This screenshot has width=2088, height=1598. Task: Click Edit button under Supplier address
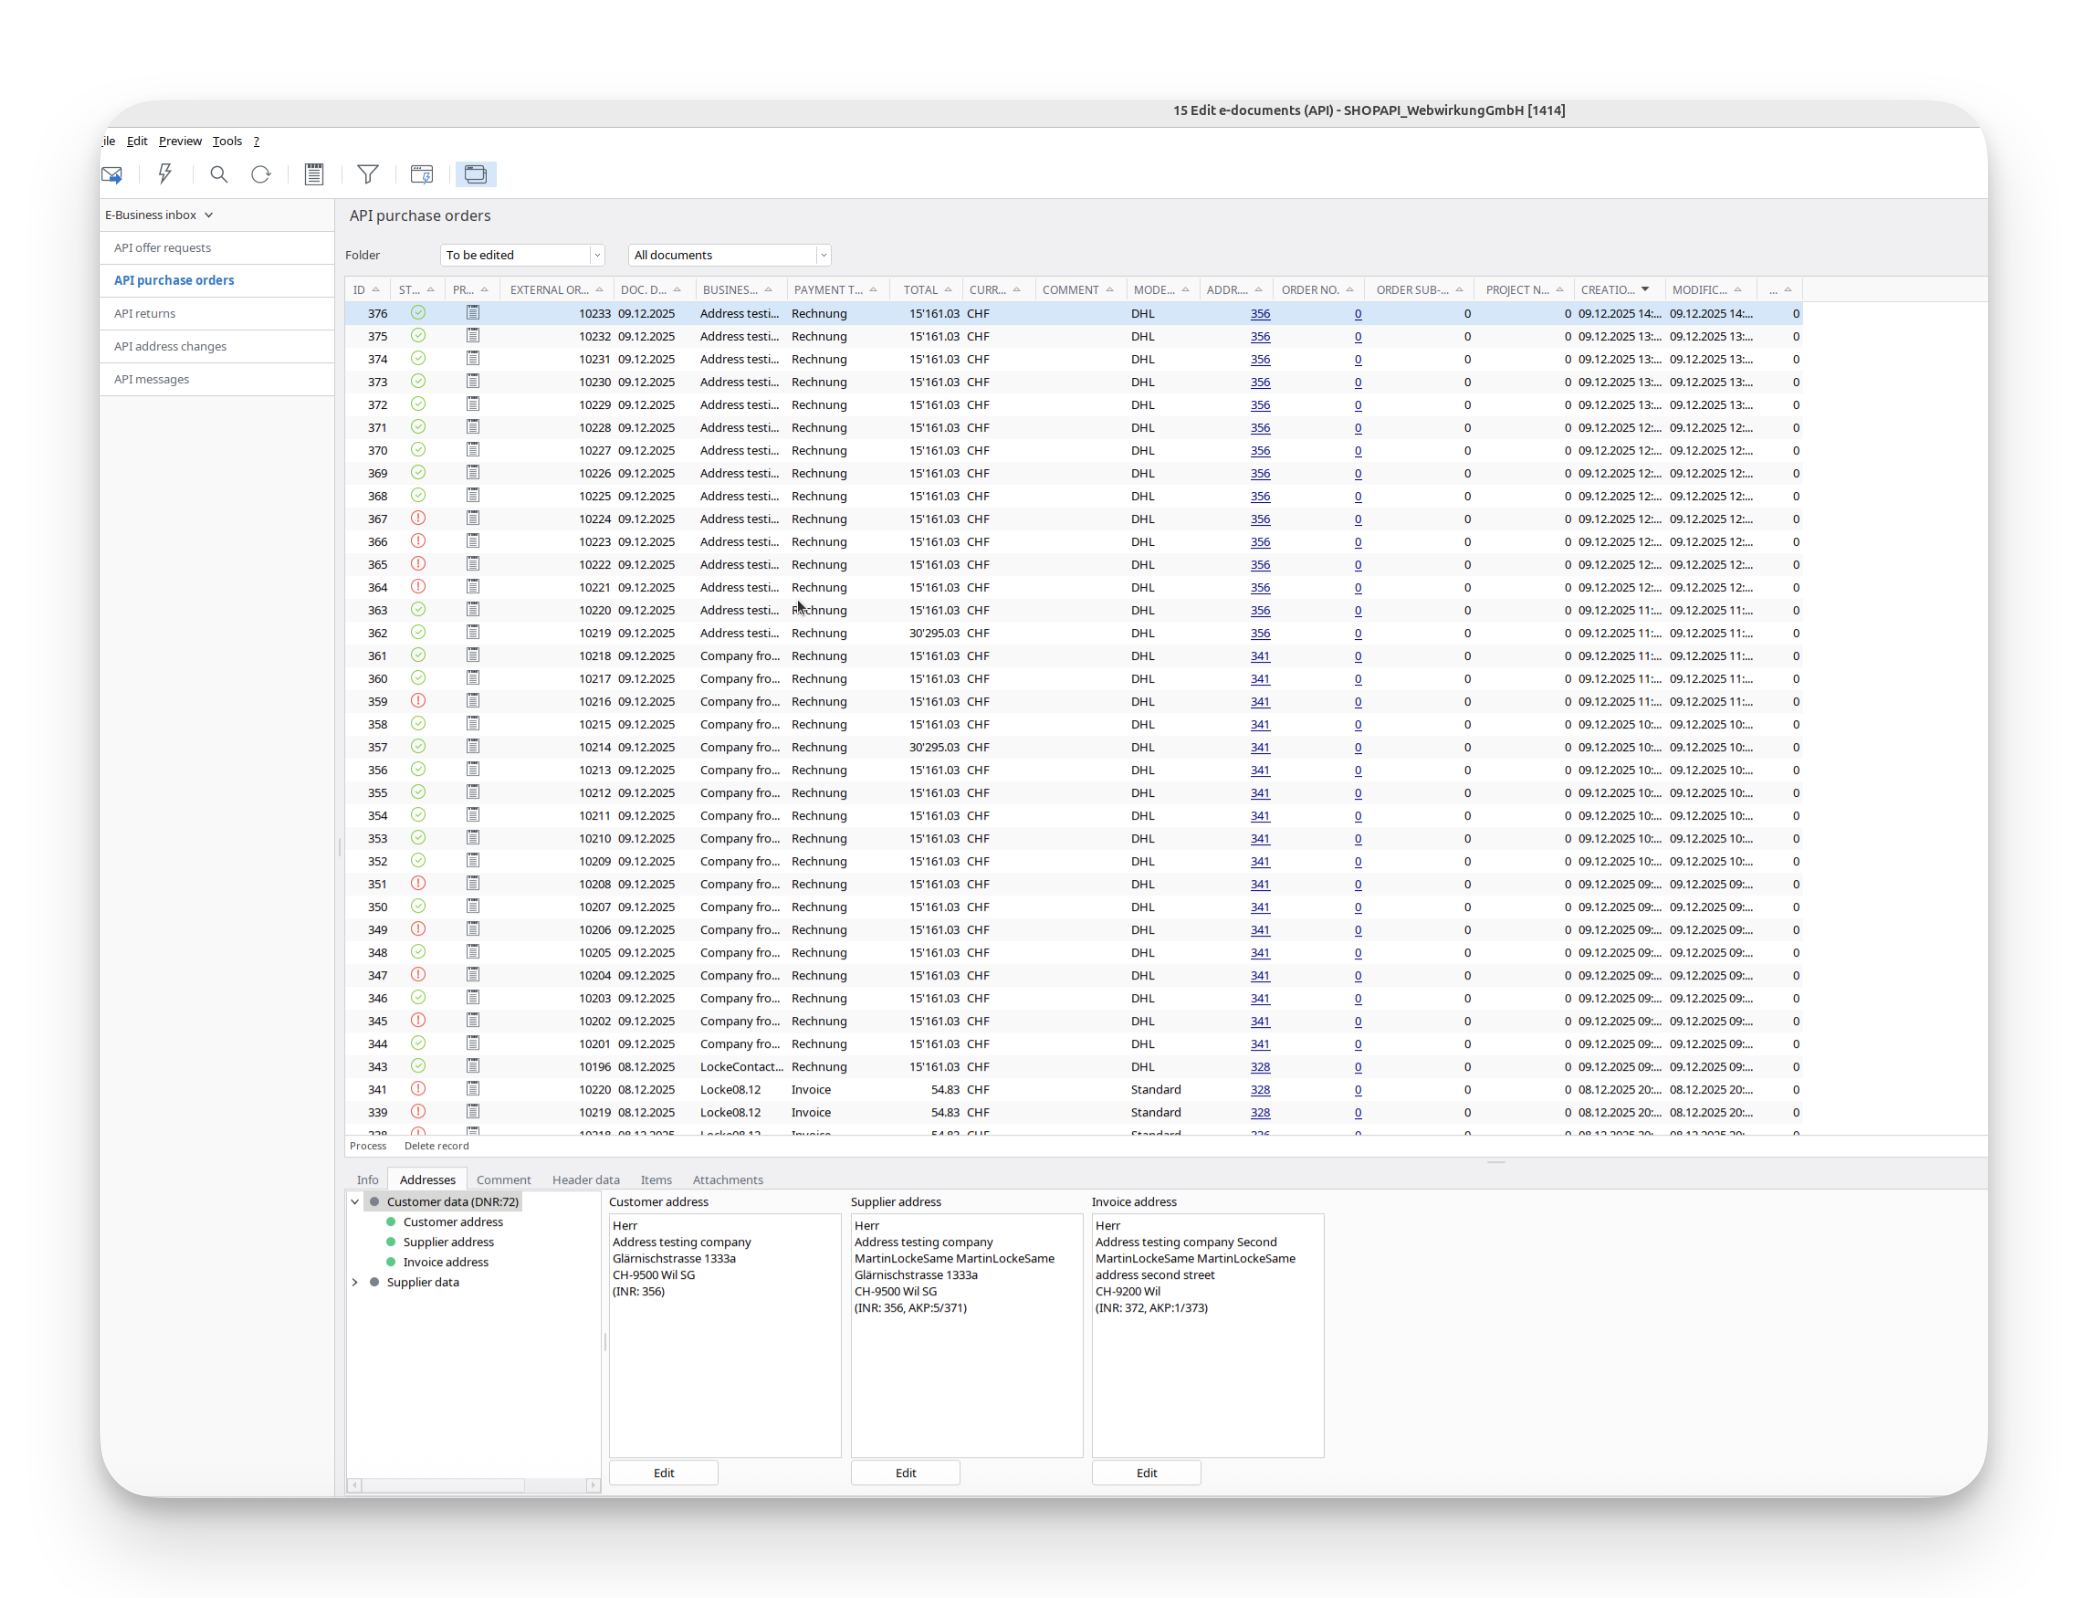coord(905,1473)
